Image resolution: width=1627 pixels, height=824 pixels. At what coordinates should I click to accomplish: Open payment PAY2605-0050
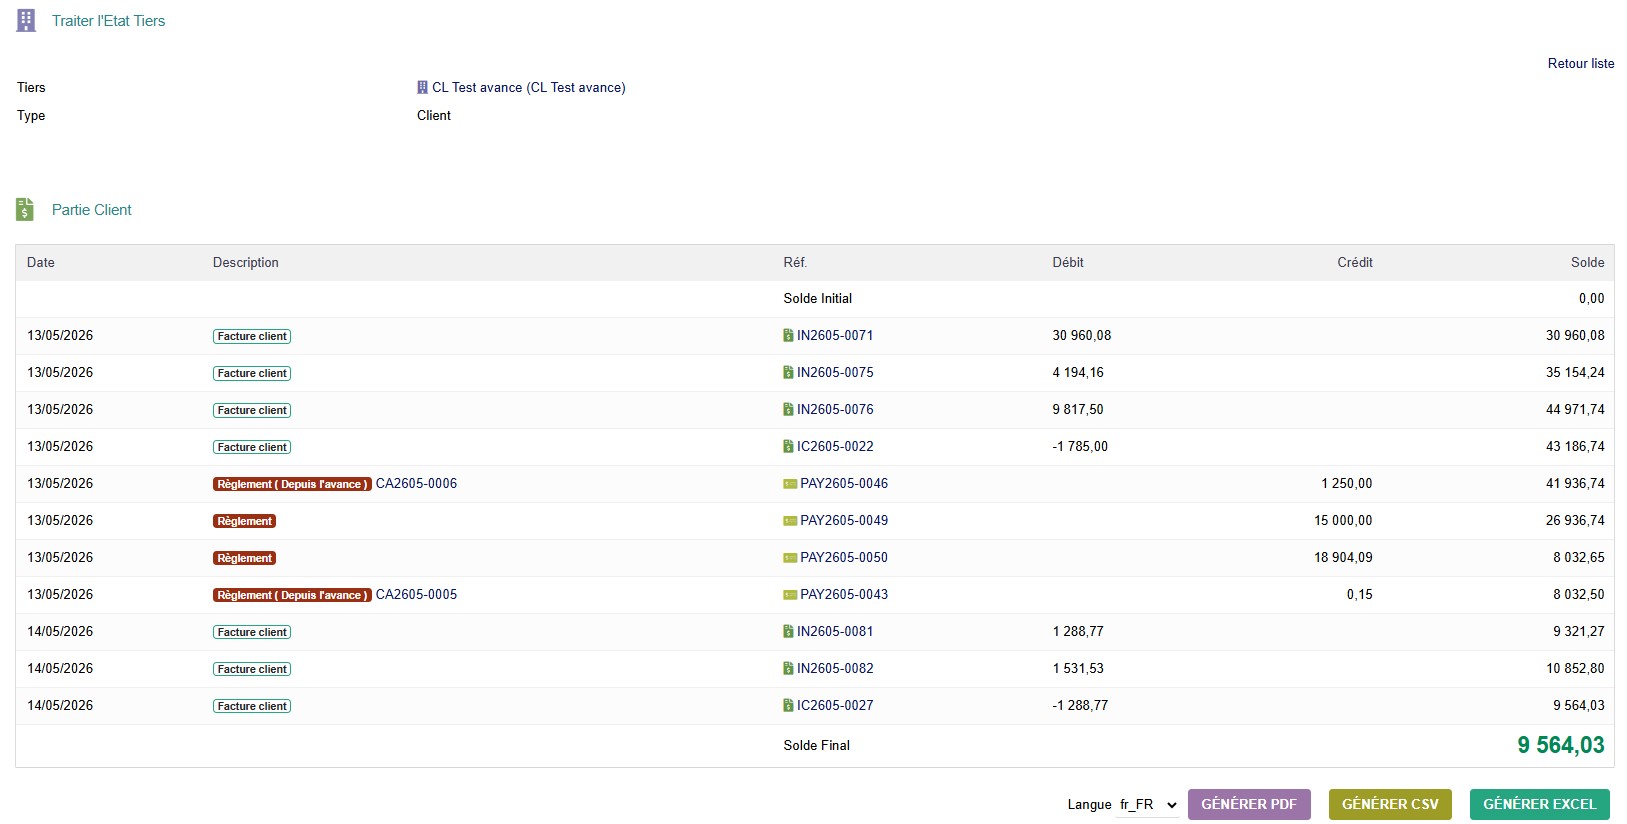844,557
